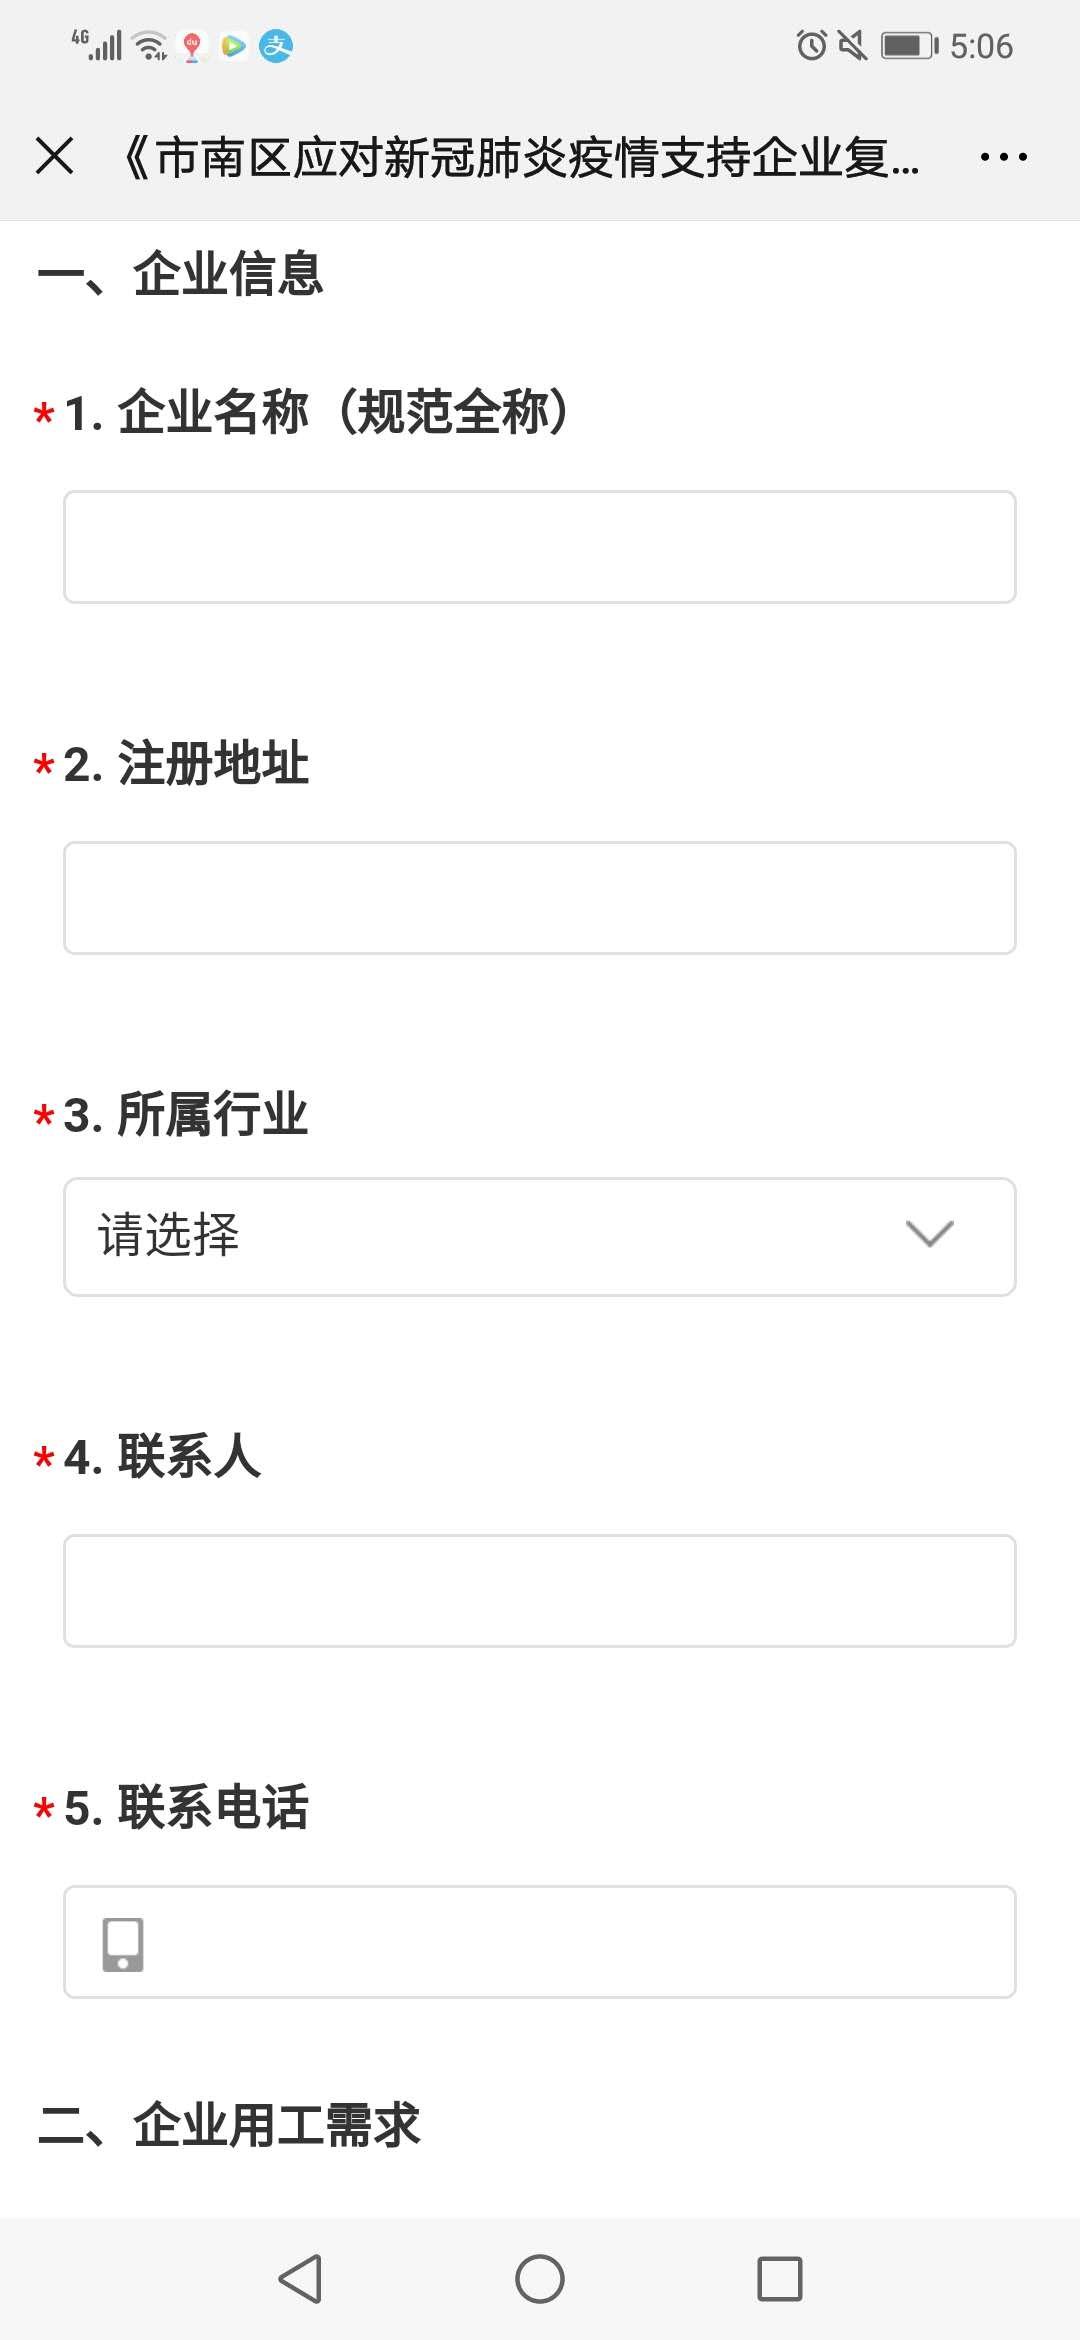Close the survey page with X
This screenshot has height=2340, width=1080.
54,156
